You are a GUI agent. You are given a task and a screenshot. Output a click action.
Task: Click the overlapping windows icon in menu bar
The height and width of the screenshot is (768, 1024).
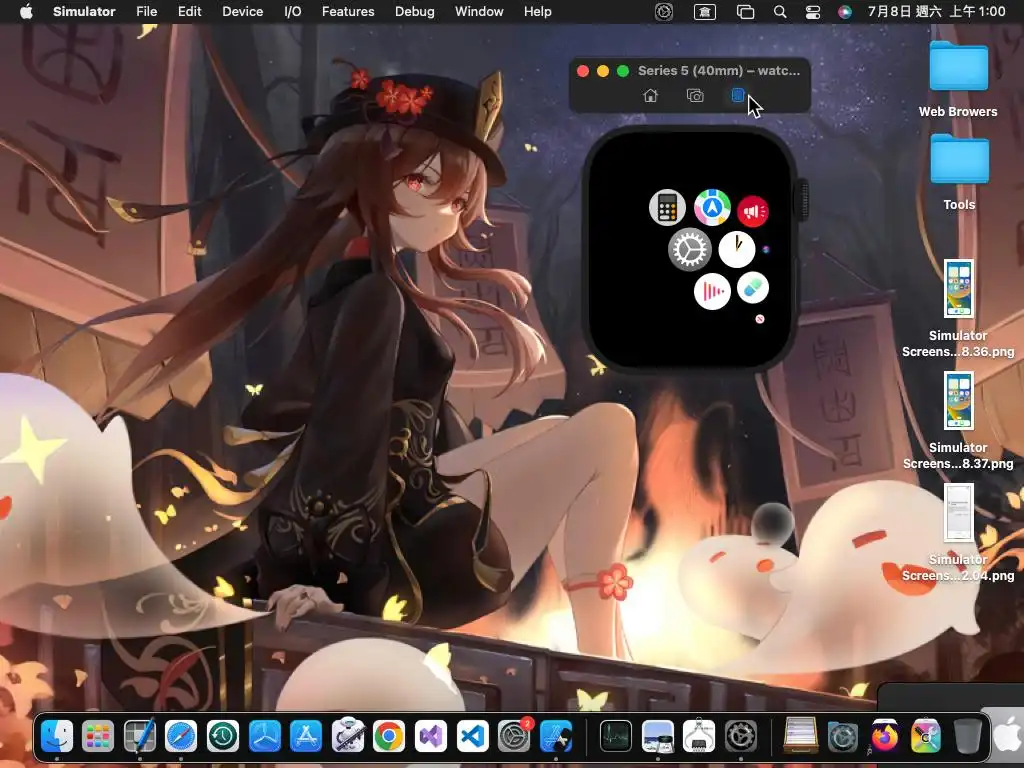745,11
